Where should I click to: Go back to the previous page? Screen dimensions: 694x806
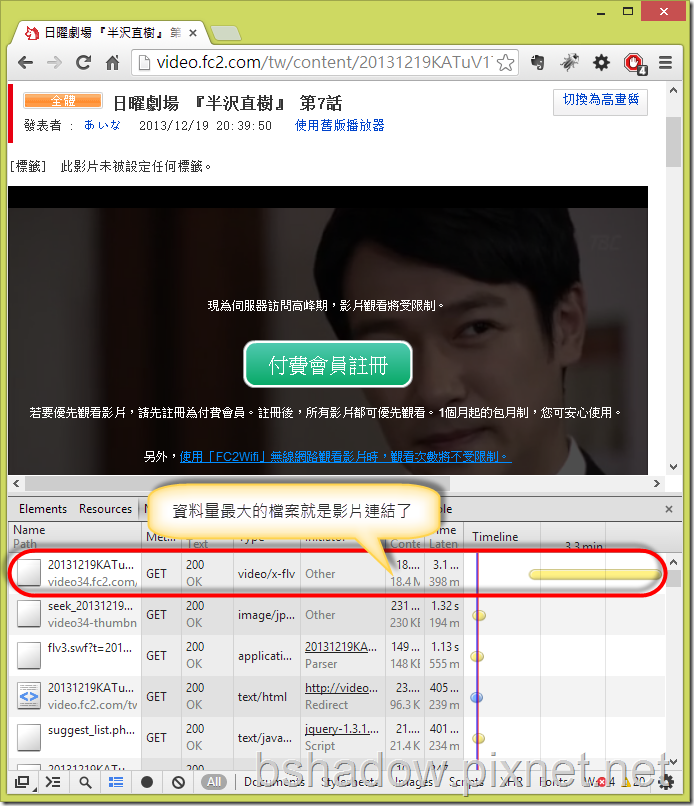click(25, 63)
